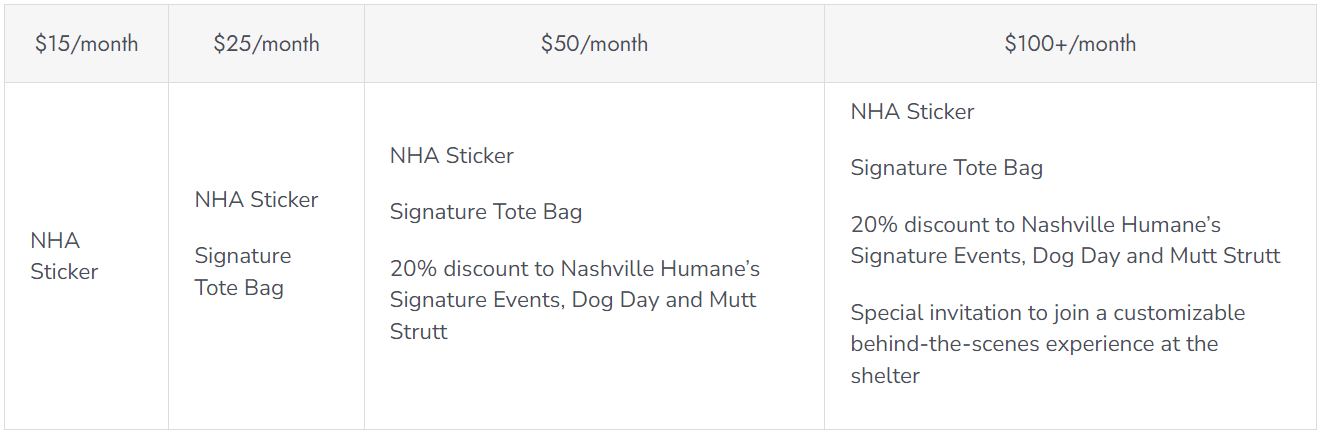Click NHA Sticker in the $100+/month column
This screenshot has width=1326, height=435.
912,112
